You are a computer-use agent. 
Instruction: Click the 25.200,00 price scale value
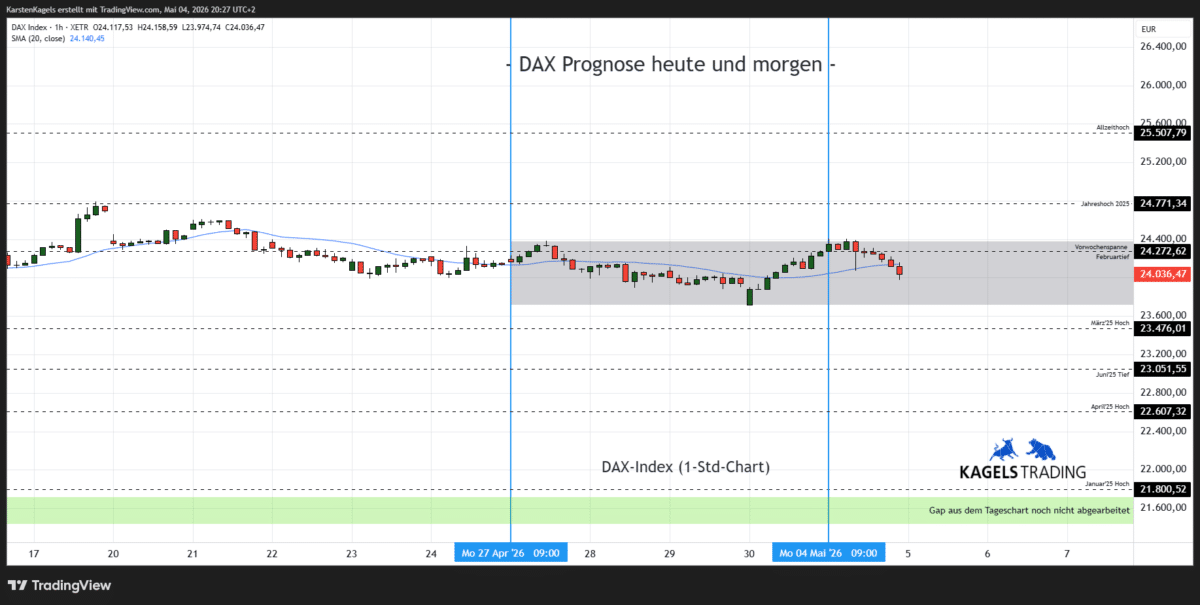coord(1163,161)
